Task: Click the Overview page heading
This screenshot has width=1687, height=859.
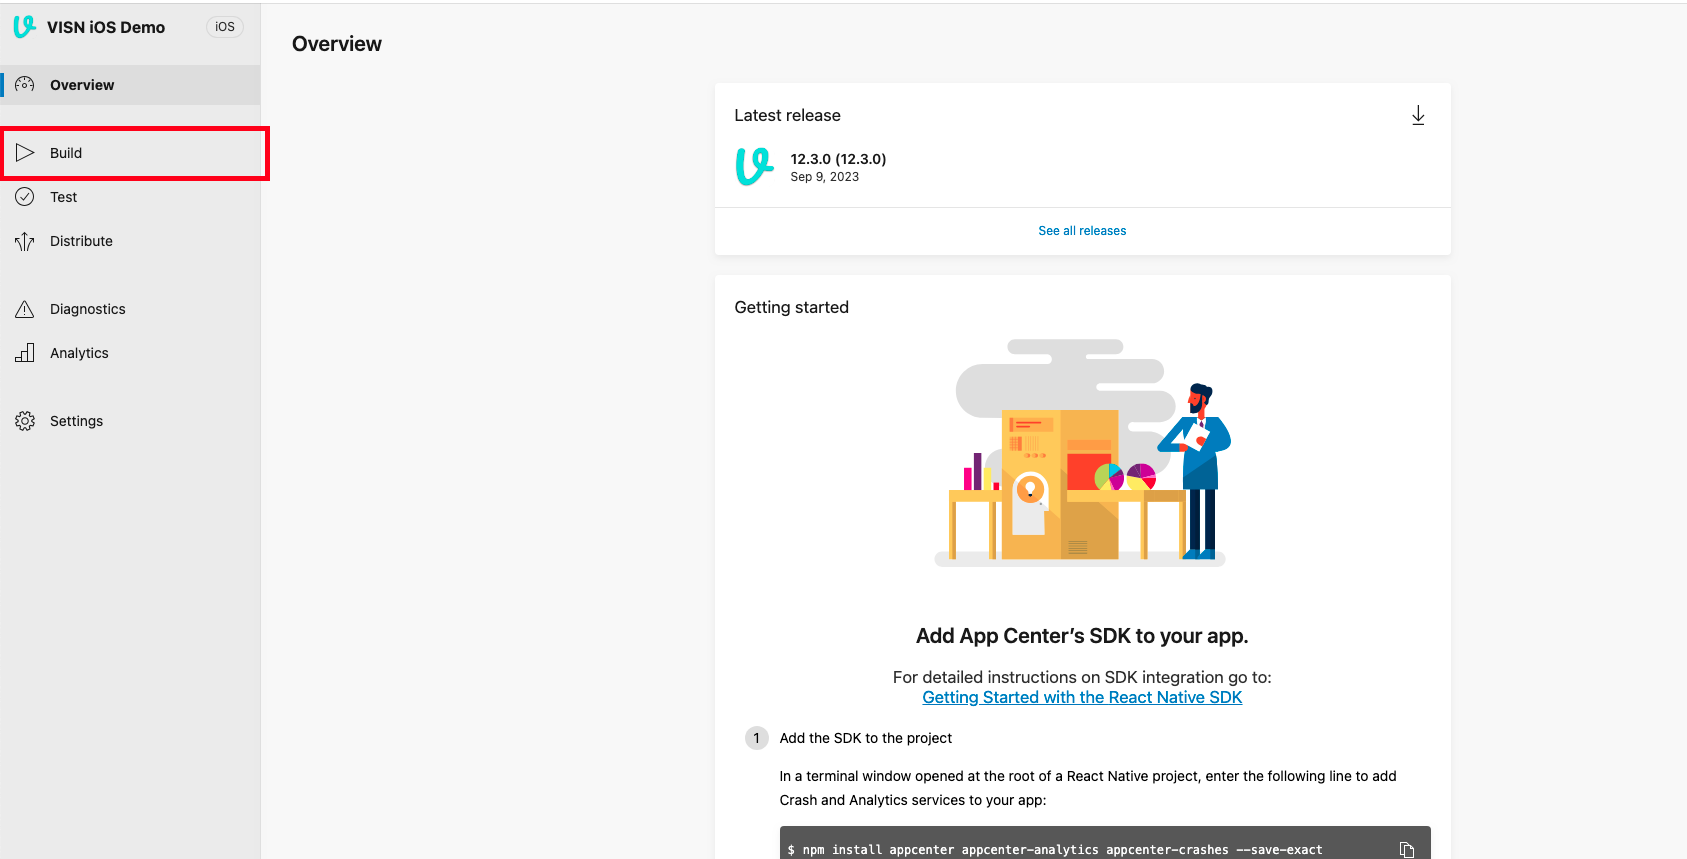Action: [x=337, y=44]
